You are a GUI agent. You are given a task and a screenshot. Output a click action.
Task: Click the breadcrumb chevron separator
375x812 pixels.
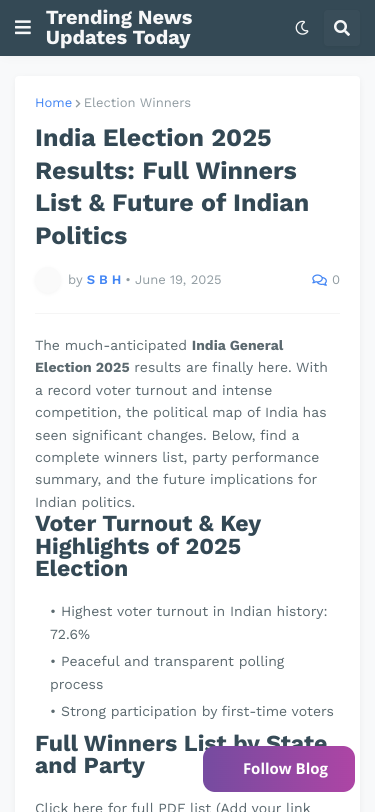78,103
